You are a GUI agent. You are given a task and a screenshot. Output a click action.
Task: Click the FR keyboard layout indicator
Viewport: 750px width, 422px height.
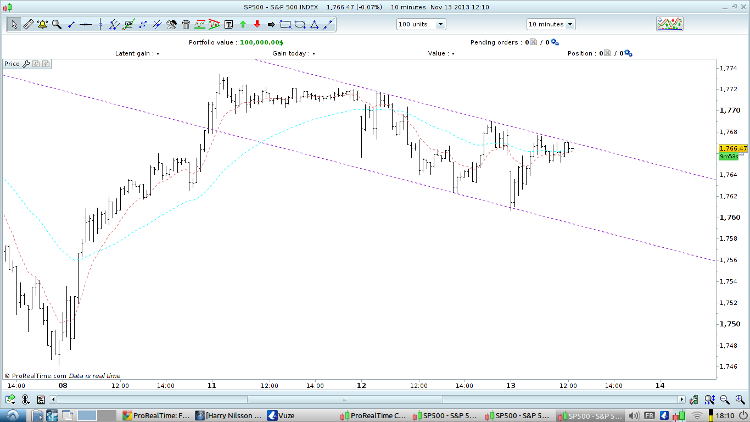(649, 415)
